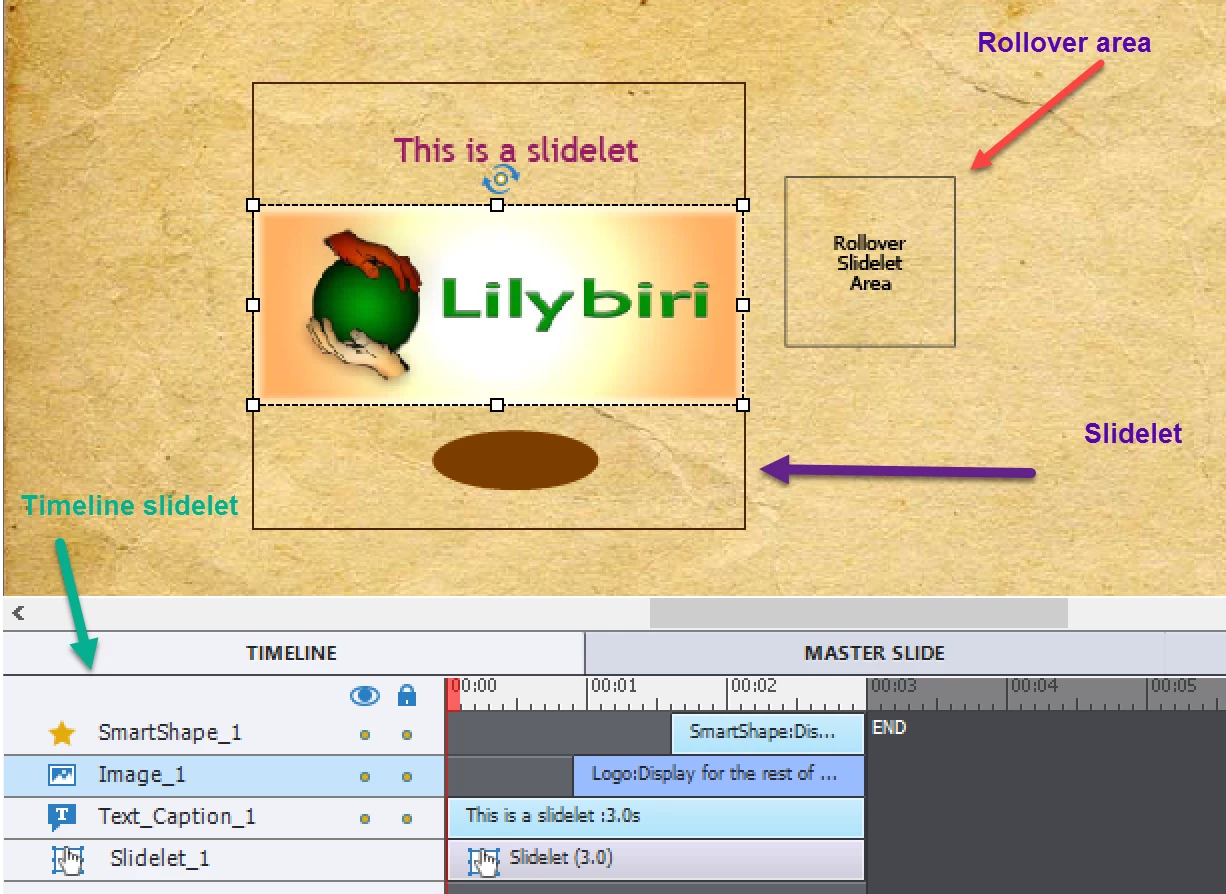
Task: Select the brown oval shape in the slidelet
Action: [x=515, y=460]
